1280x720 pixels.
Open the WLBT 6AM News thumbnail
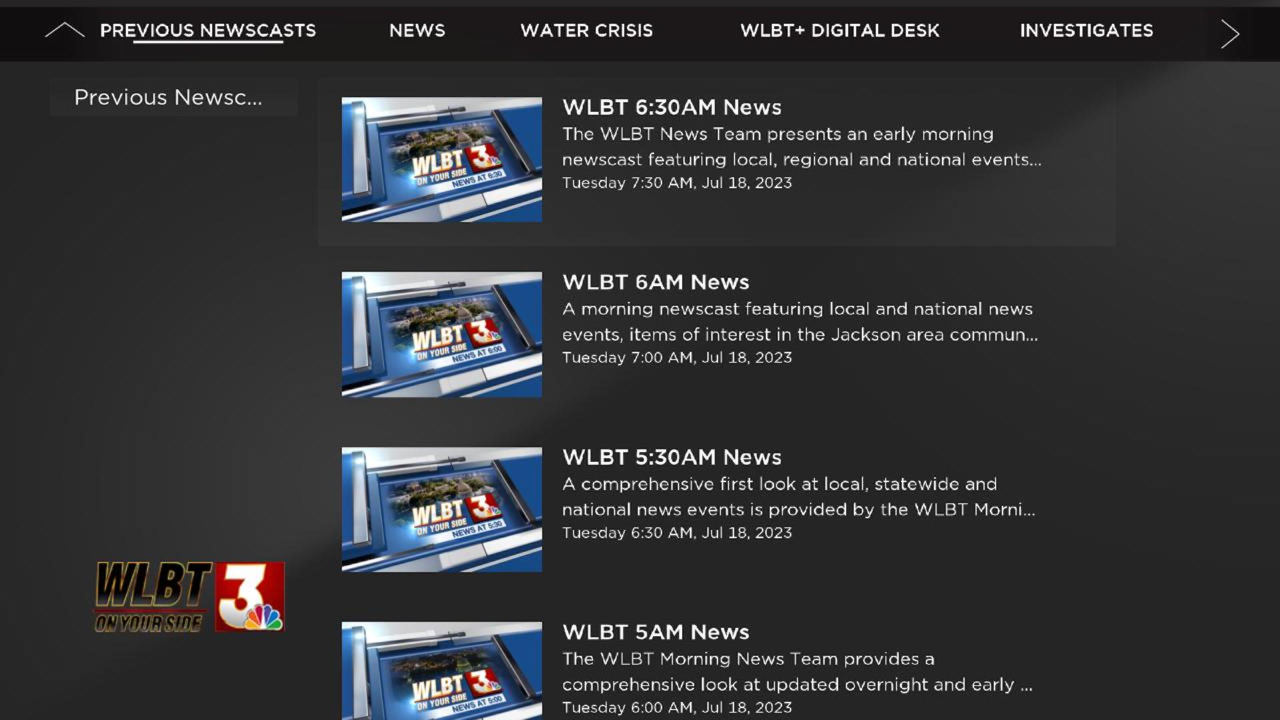pyautogui.click(x=442, y=334)
